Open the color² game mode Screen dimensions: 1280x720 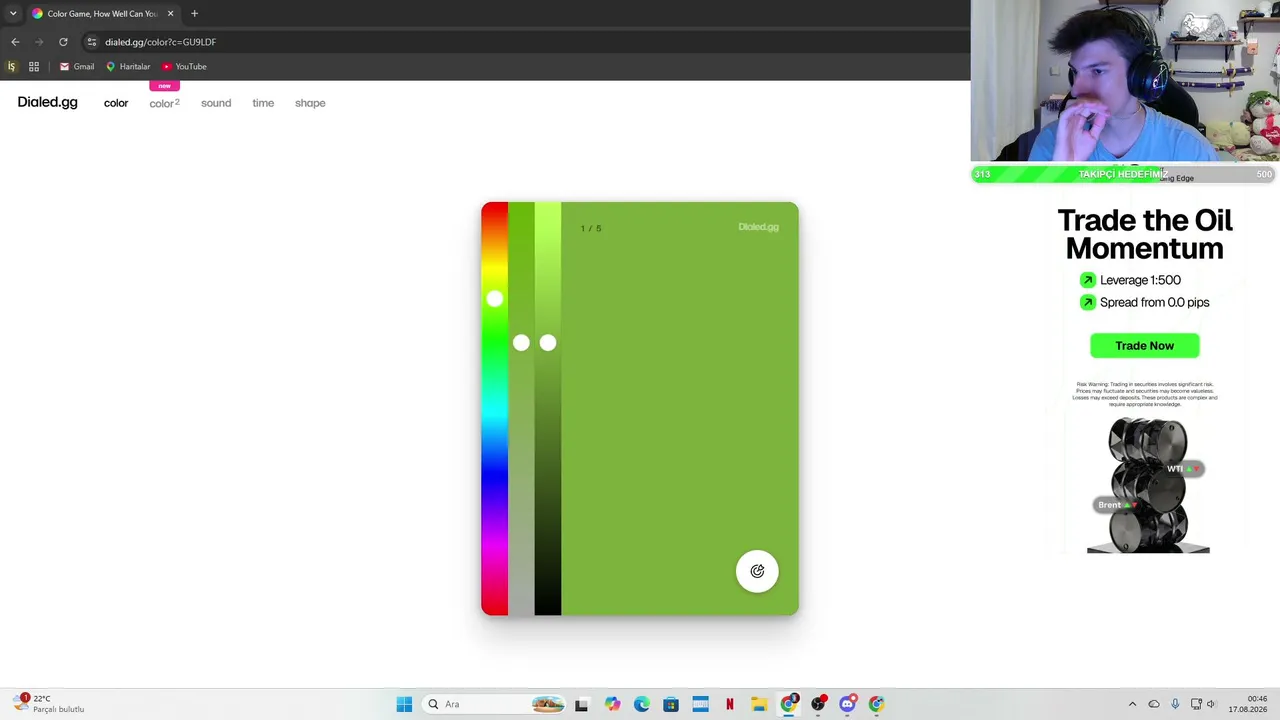tap(164, 103)
